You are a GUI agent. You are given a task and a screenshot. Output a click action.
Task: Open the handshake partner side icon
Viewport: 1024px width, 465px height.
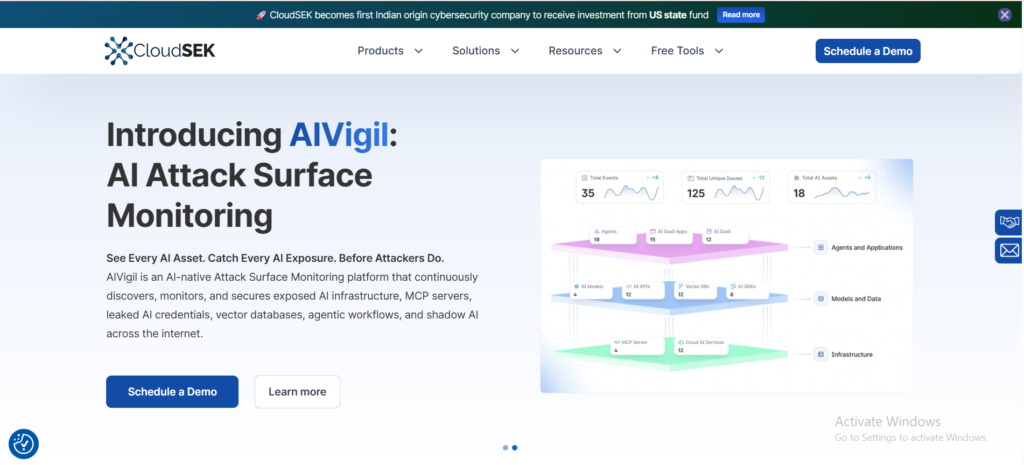pyautogui.click(x=1009, y=223)
